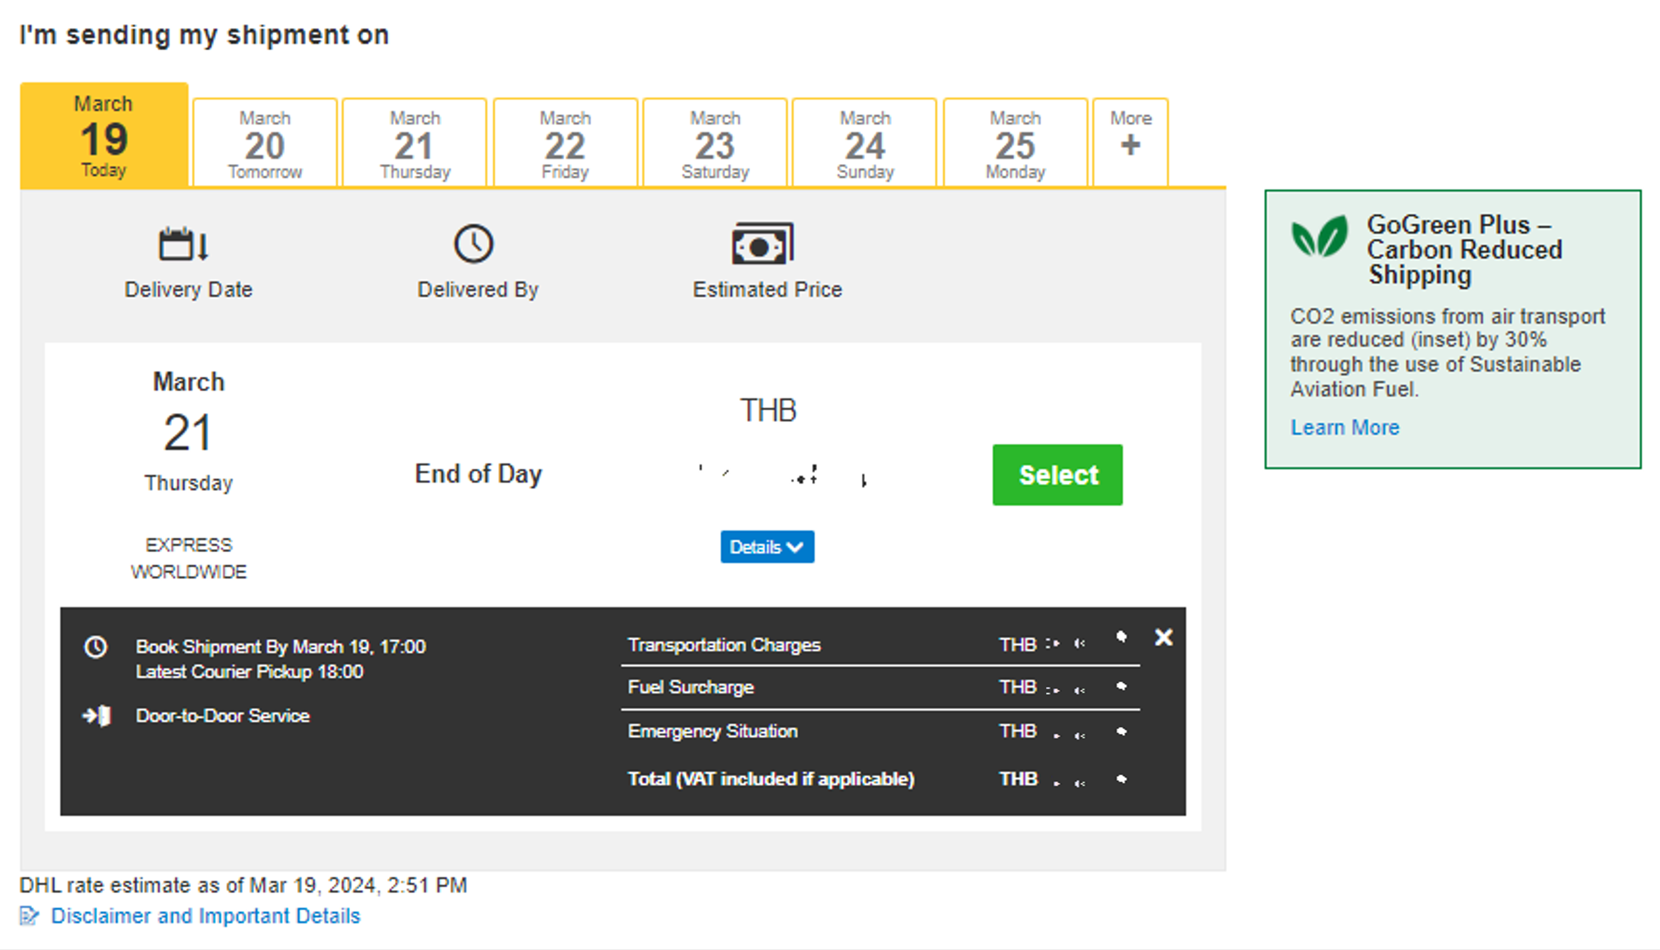Click the document icon beside Disclaimer link

point(30,915)
